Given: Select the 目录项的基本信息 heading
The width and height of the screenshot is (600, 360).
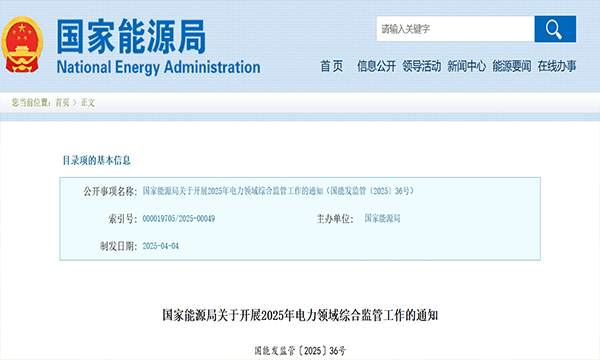Looking at the screenshot, I should pos(96,160).
